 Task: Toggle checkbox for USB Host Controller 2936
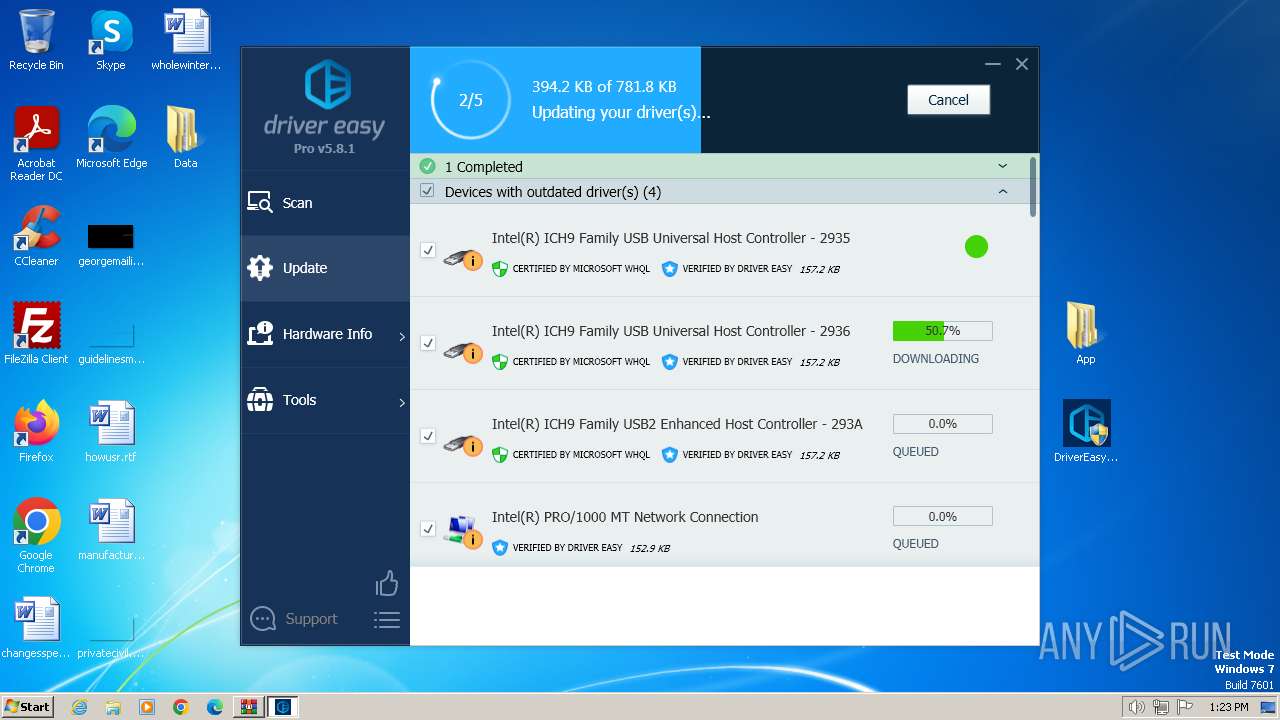[428, 343]
